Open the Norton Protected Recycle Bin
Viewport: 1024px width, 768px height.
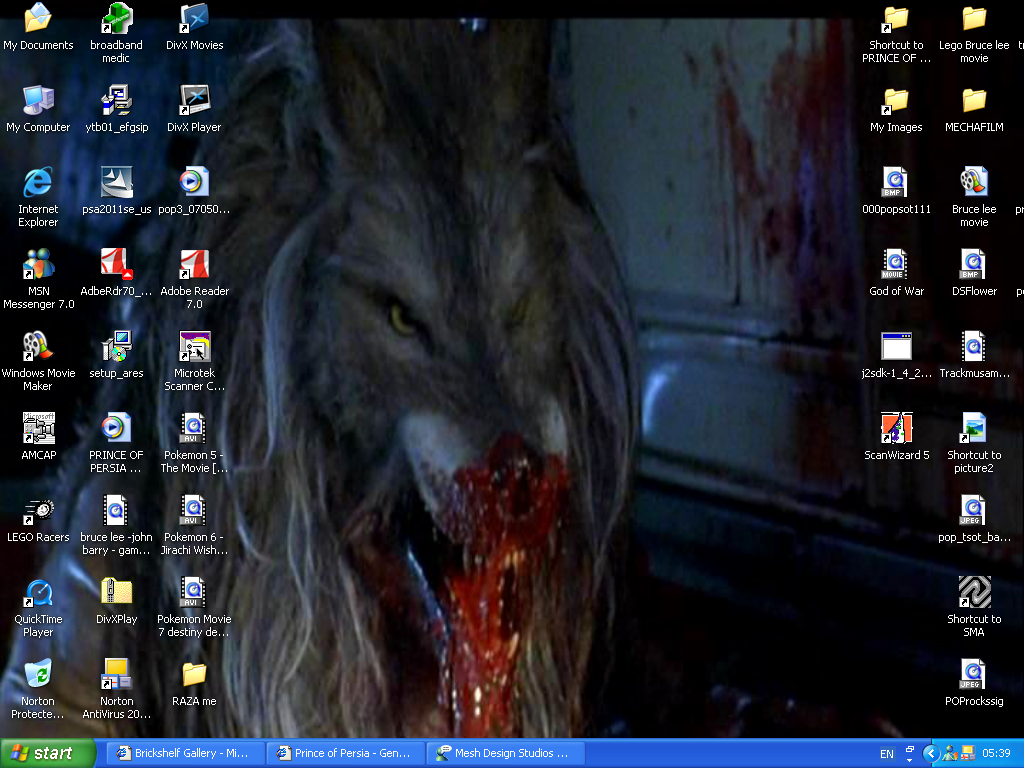38,674
